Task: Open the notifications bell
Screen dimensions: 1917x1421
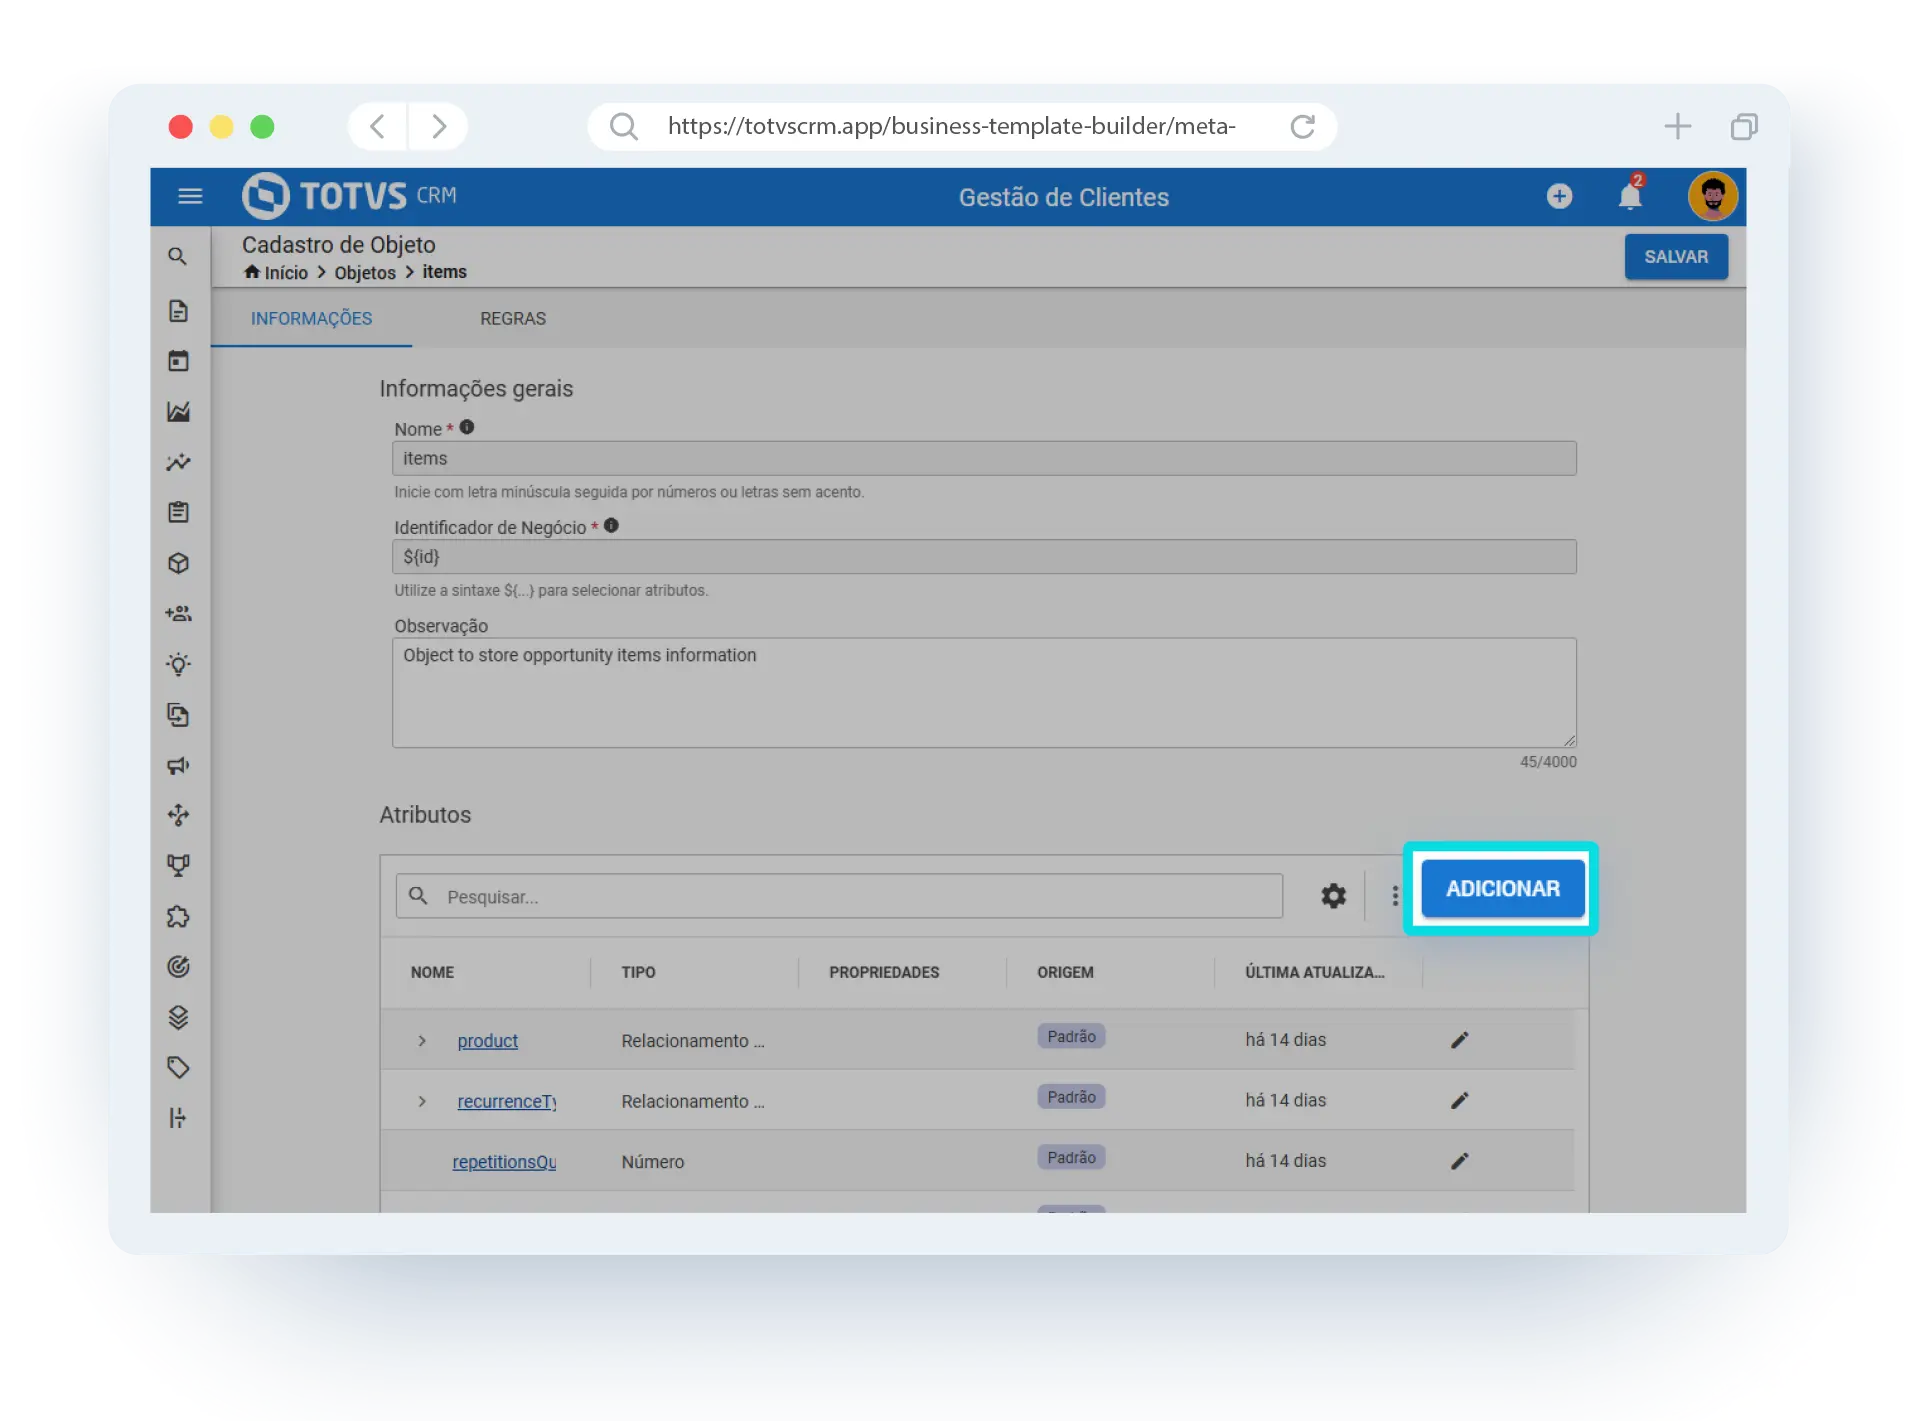Action: click(1629, 195)
